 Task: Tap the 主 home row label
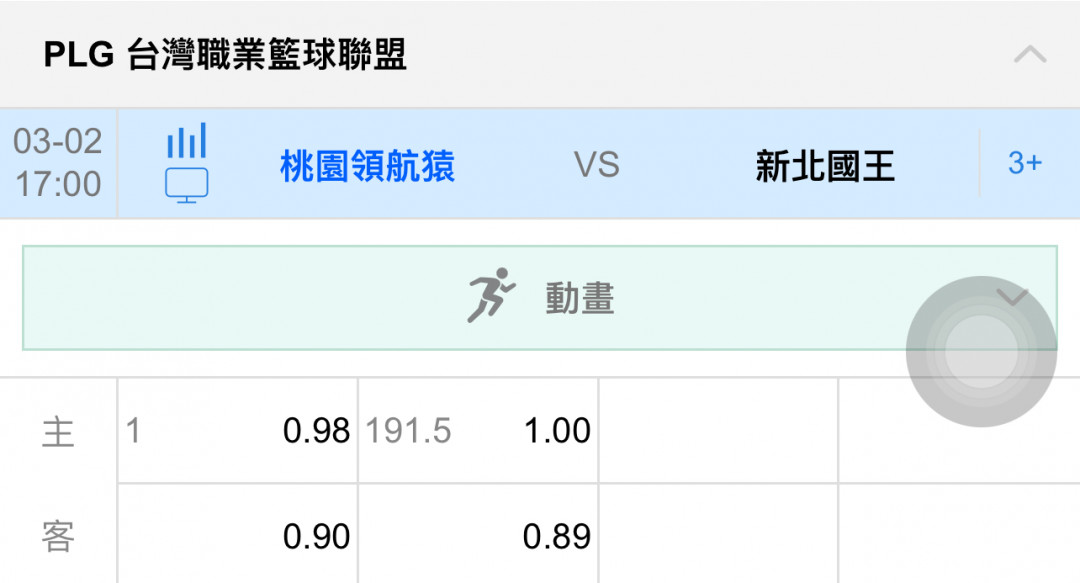point(58,432)
